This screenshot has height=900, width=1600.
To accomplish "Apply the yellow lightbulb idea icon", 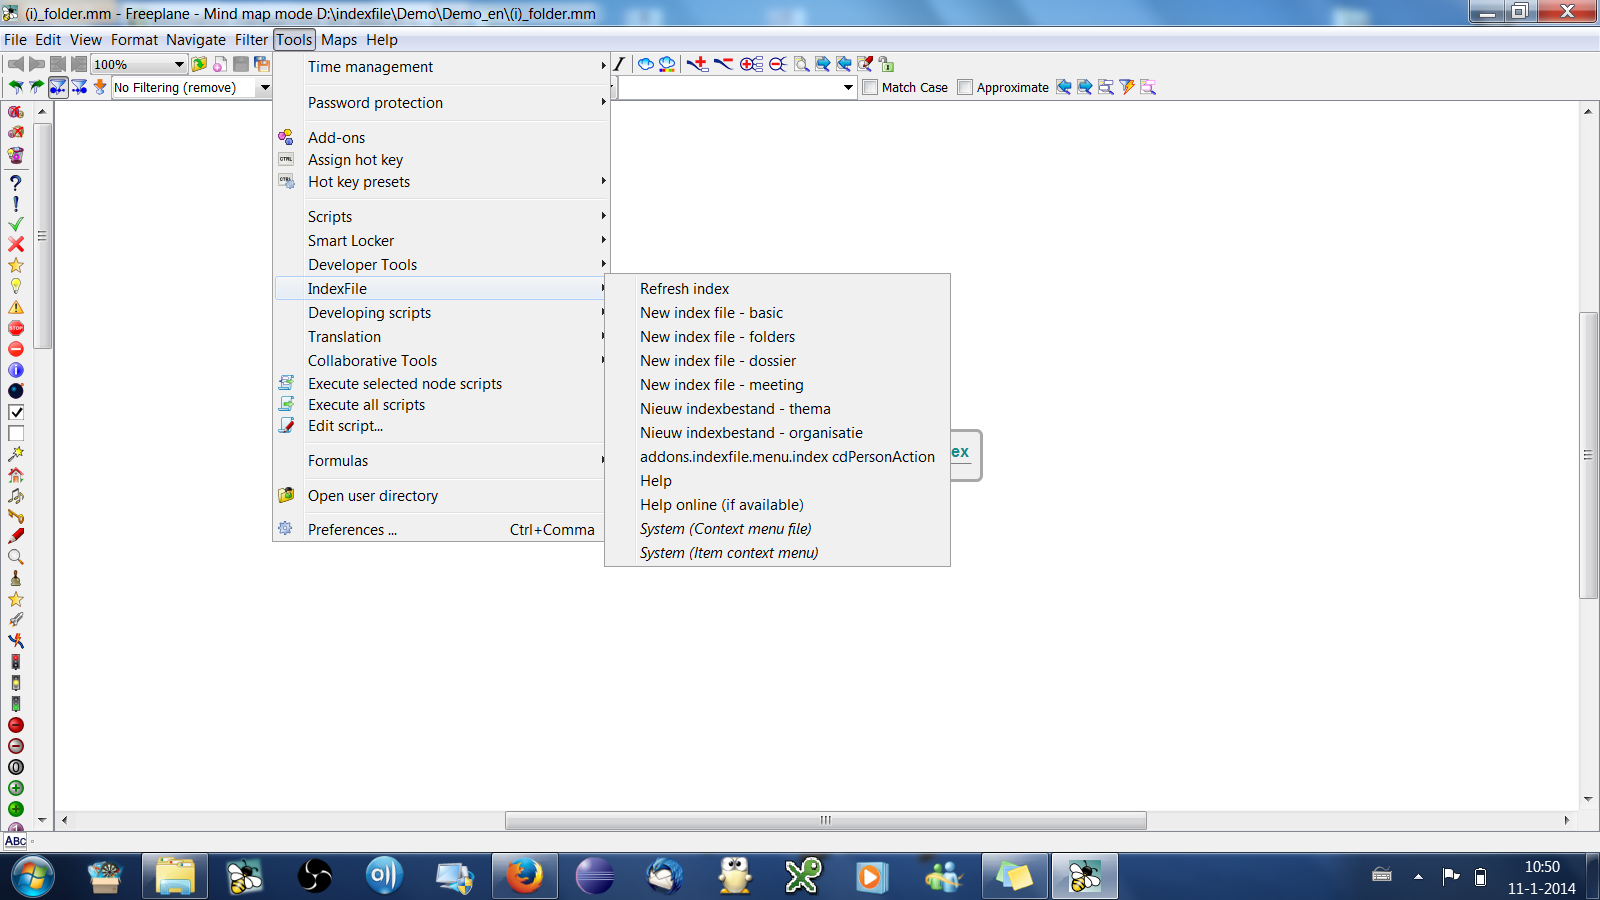I will pyautogui.click(x=15, y=286).
